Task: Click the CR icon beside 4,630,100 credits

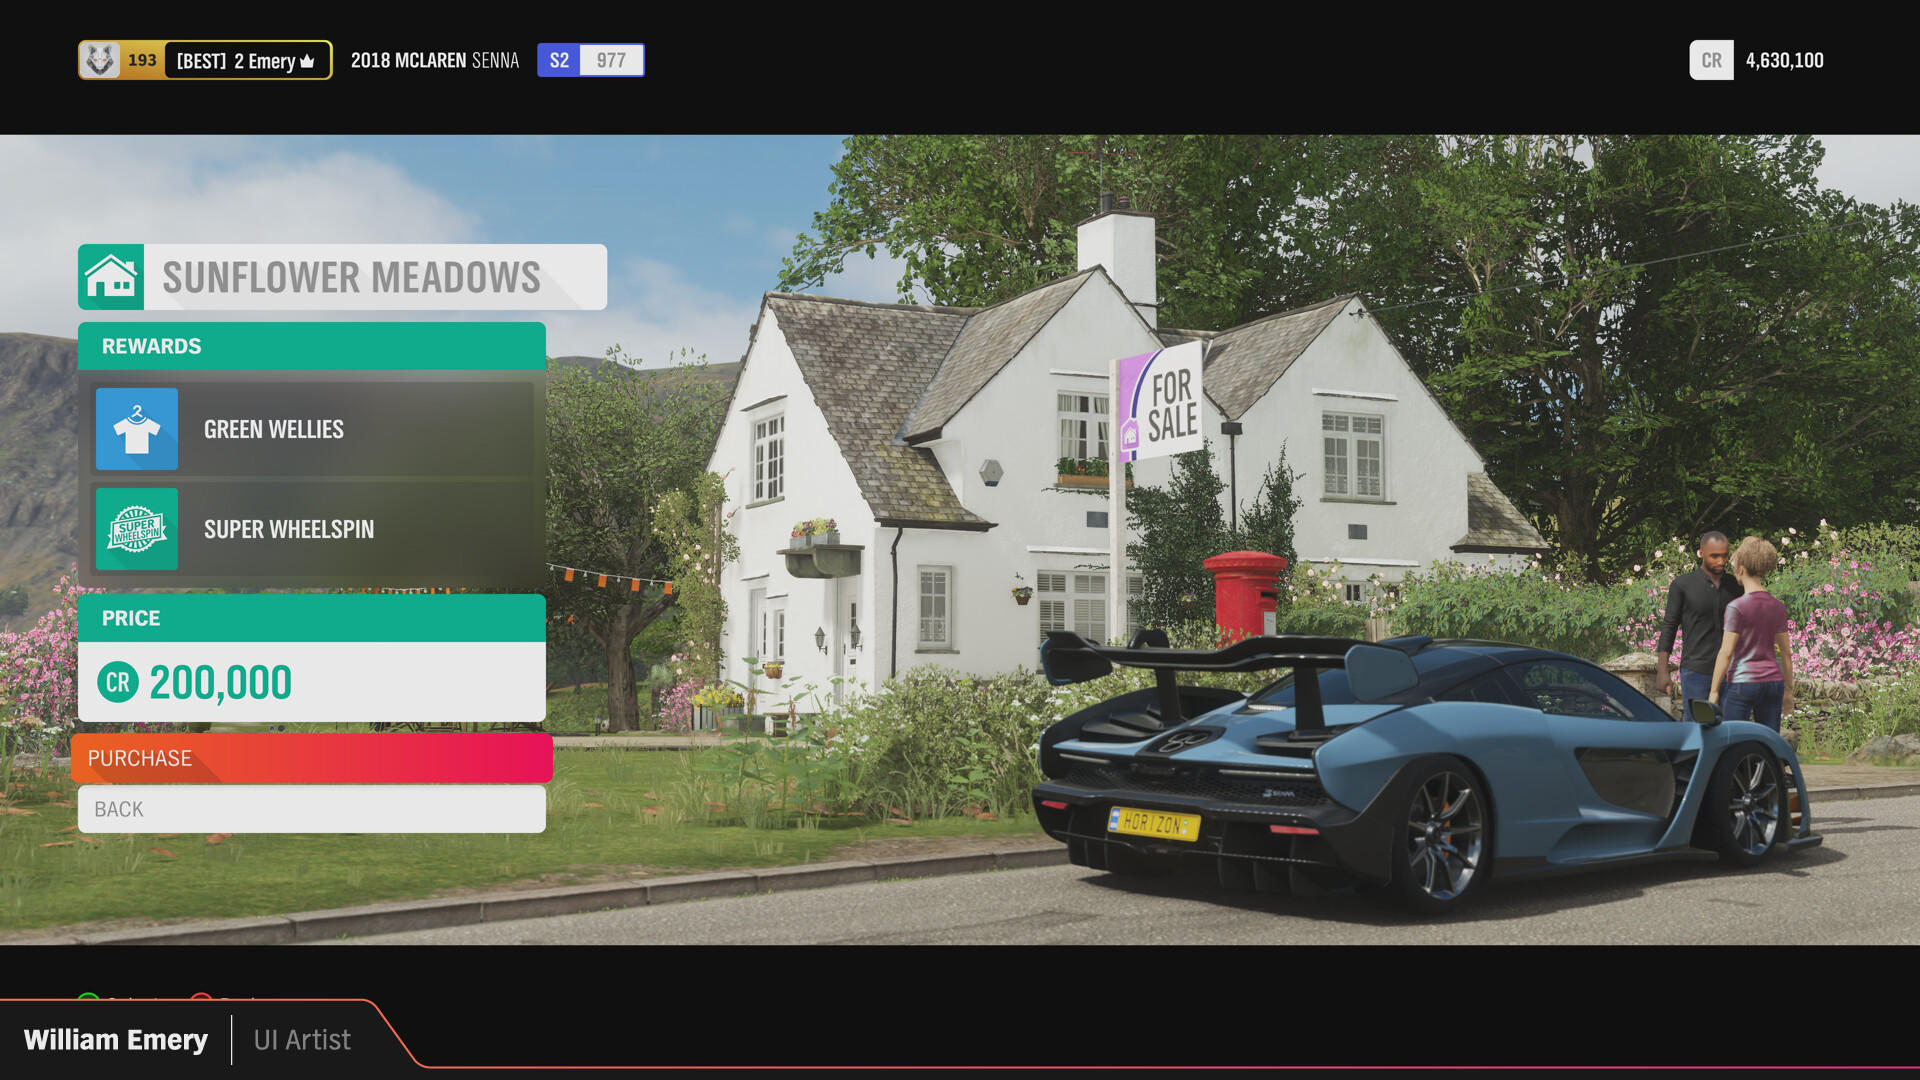Action: pyautogui.click(x=1711, y=60)
